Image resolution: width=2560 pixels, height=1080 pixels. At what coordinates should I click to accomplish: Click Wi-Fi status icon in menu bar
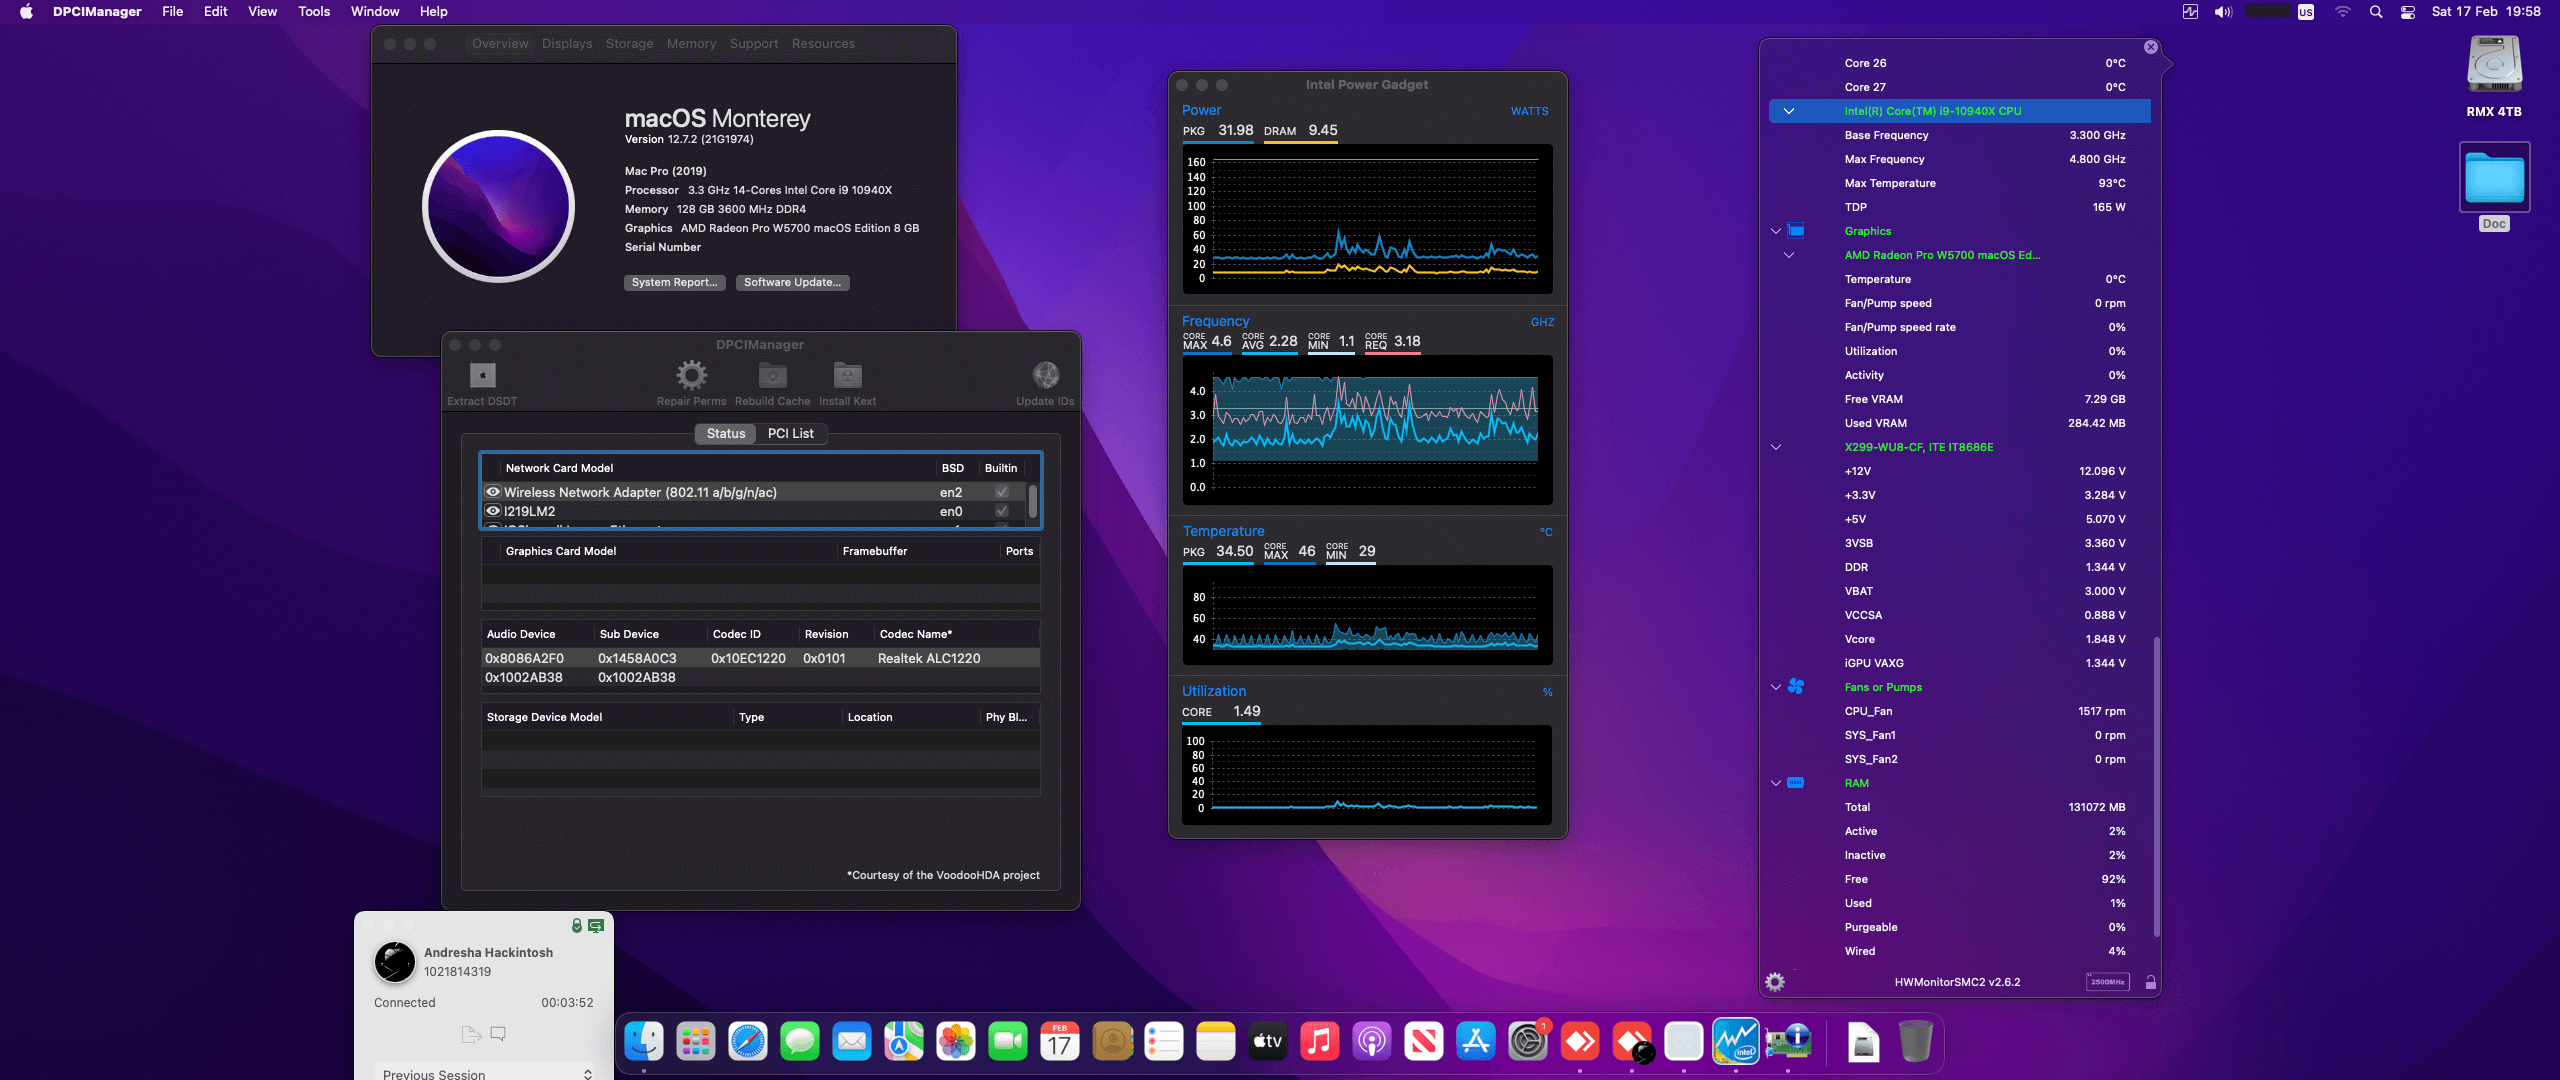2343,12
